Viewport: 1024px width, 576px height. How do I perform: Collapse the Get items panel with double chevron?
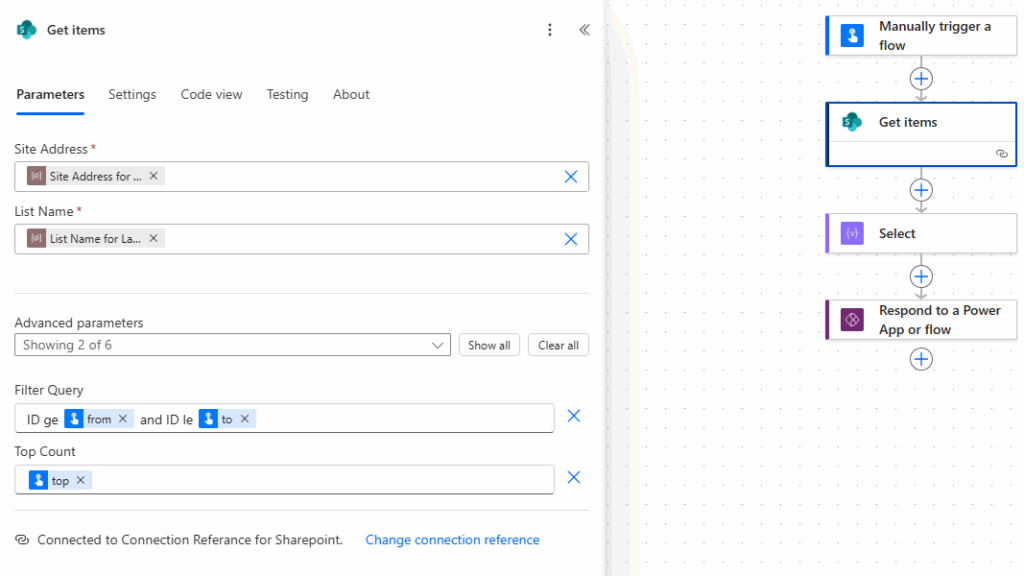point(584,30)
